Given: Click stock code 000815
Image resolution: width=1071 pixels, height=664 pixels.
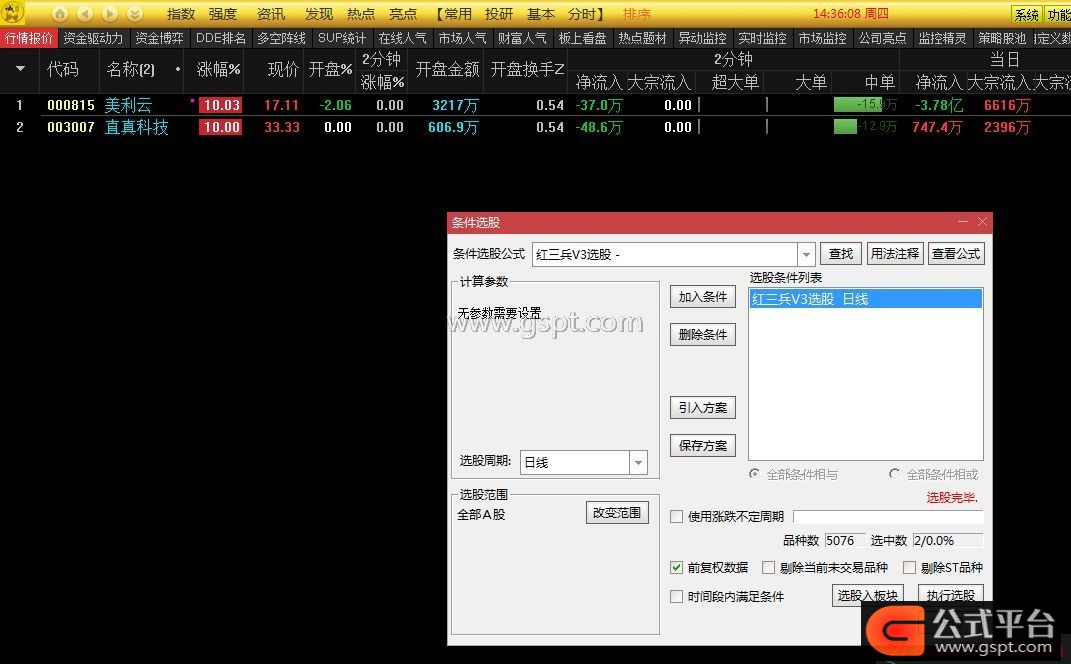Looking at the screenshot, I should pyautogui.click(x=71, y=105).
